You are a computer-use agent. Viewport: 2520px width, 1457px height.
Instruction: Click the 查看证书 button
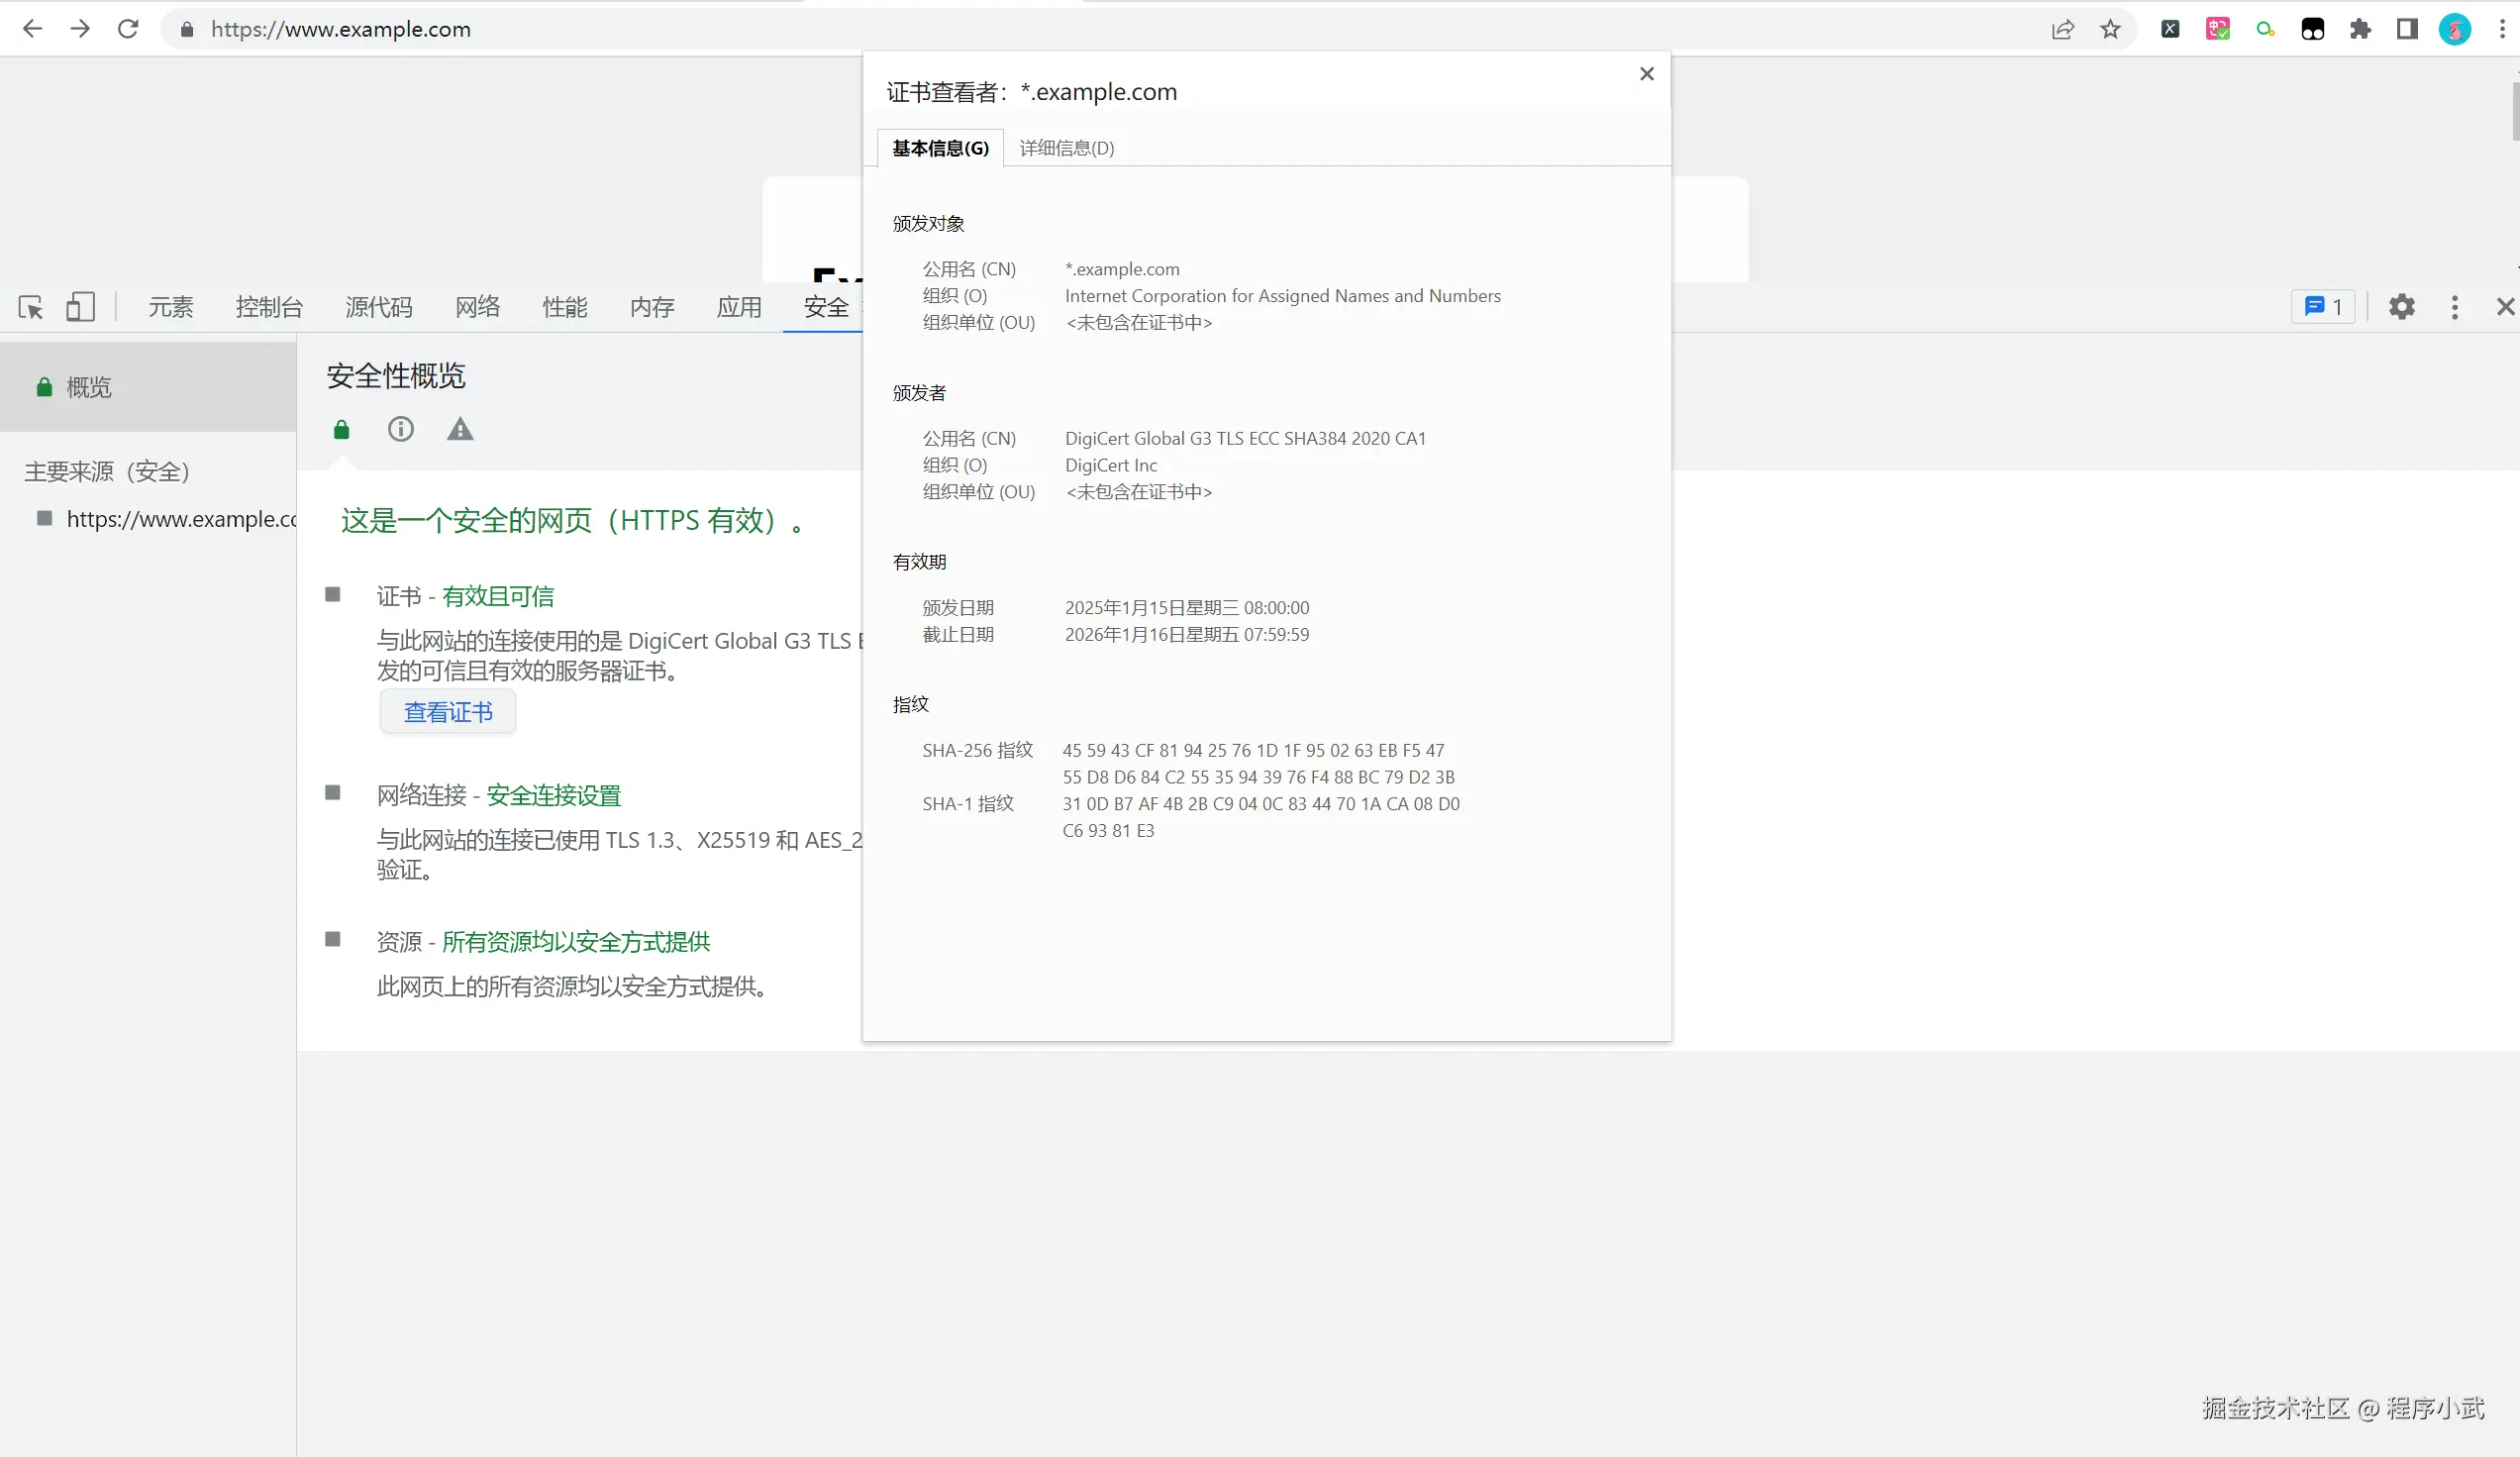[x=447, y=712]
